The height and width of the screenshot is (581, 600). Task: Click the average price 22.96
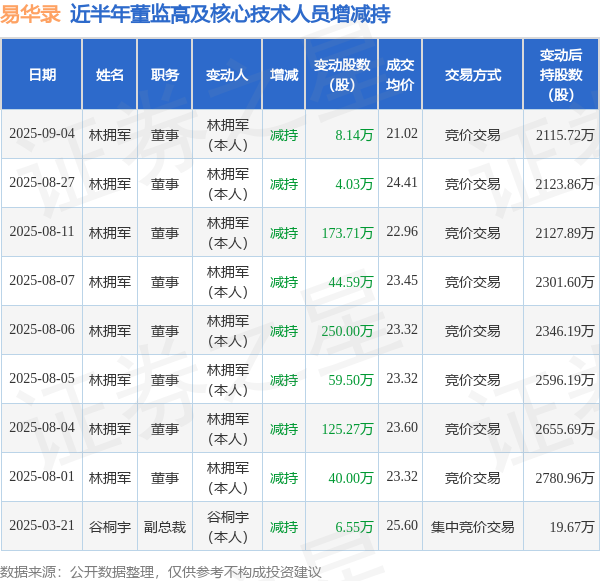(402, 232)
